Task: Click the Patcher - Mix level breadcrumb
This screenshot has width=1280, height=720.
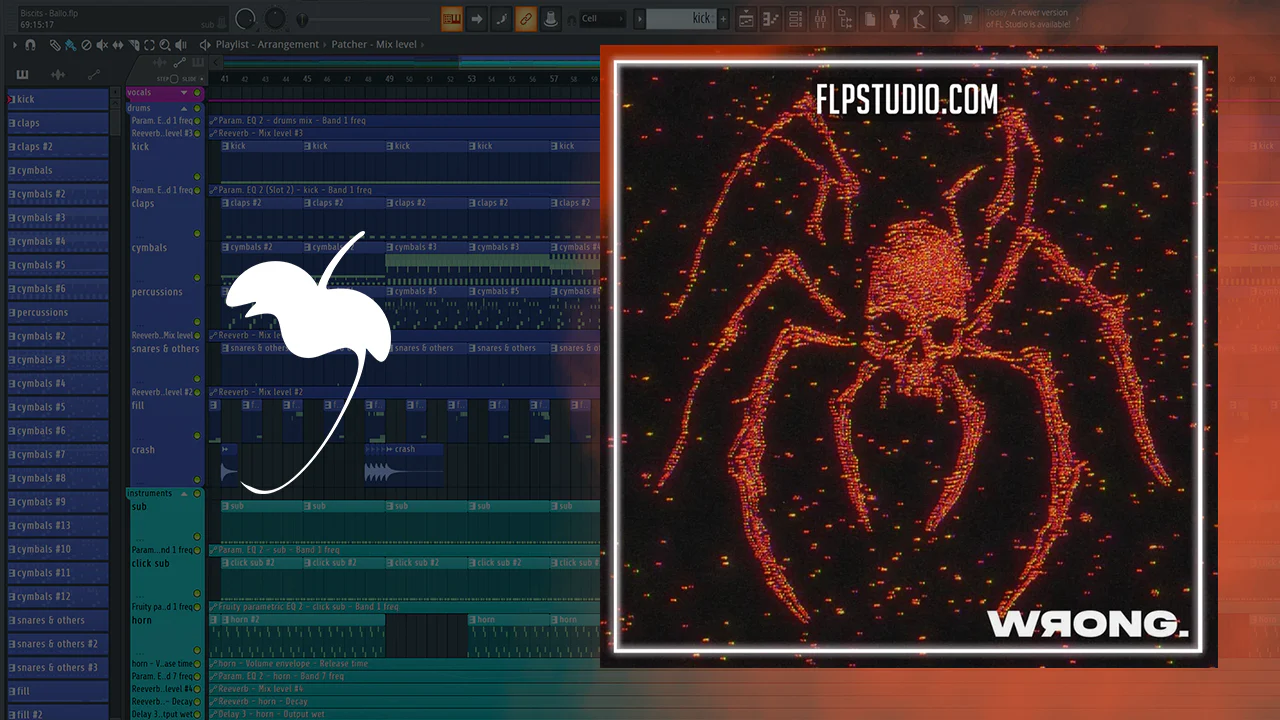Action: 375,45
